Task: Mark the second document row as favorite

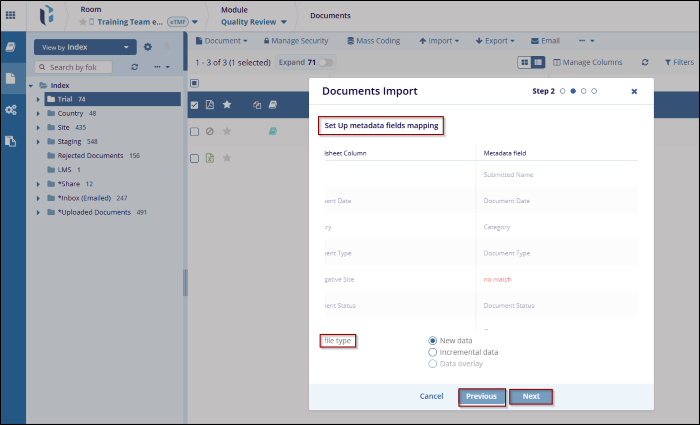Action: (x=227, y=131)
